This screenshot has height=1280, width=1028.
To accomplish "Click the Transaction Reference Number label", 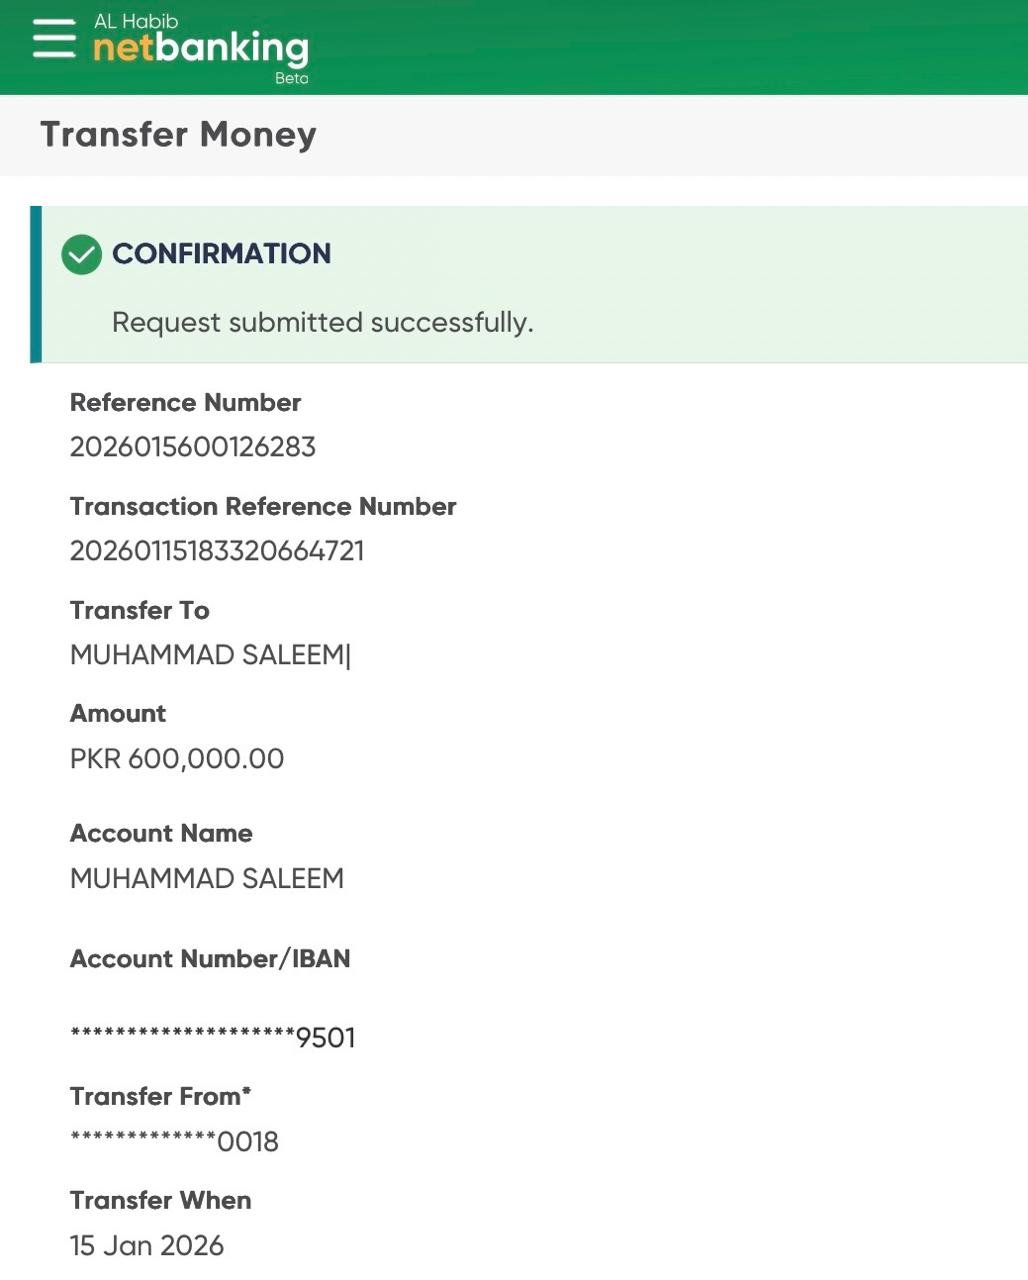I will point(263,506).
